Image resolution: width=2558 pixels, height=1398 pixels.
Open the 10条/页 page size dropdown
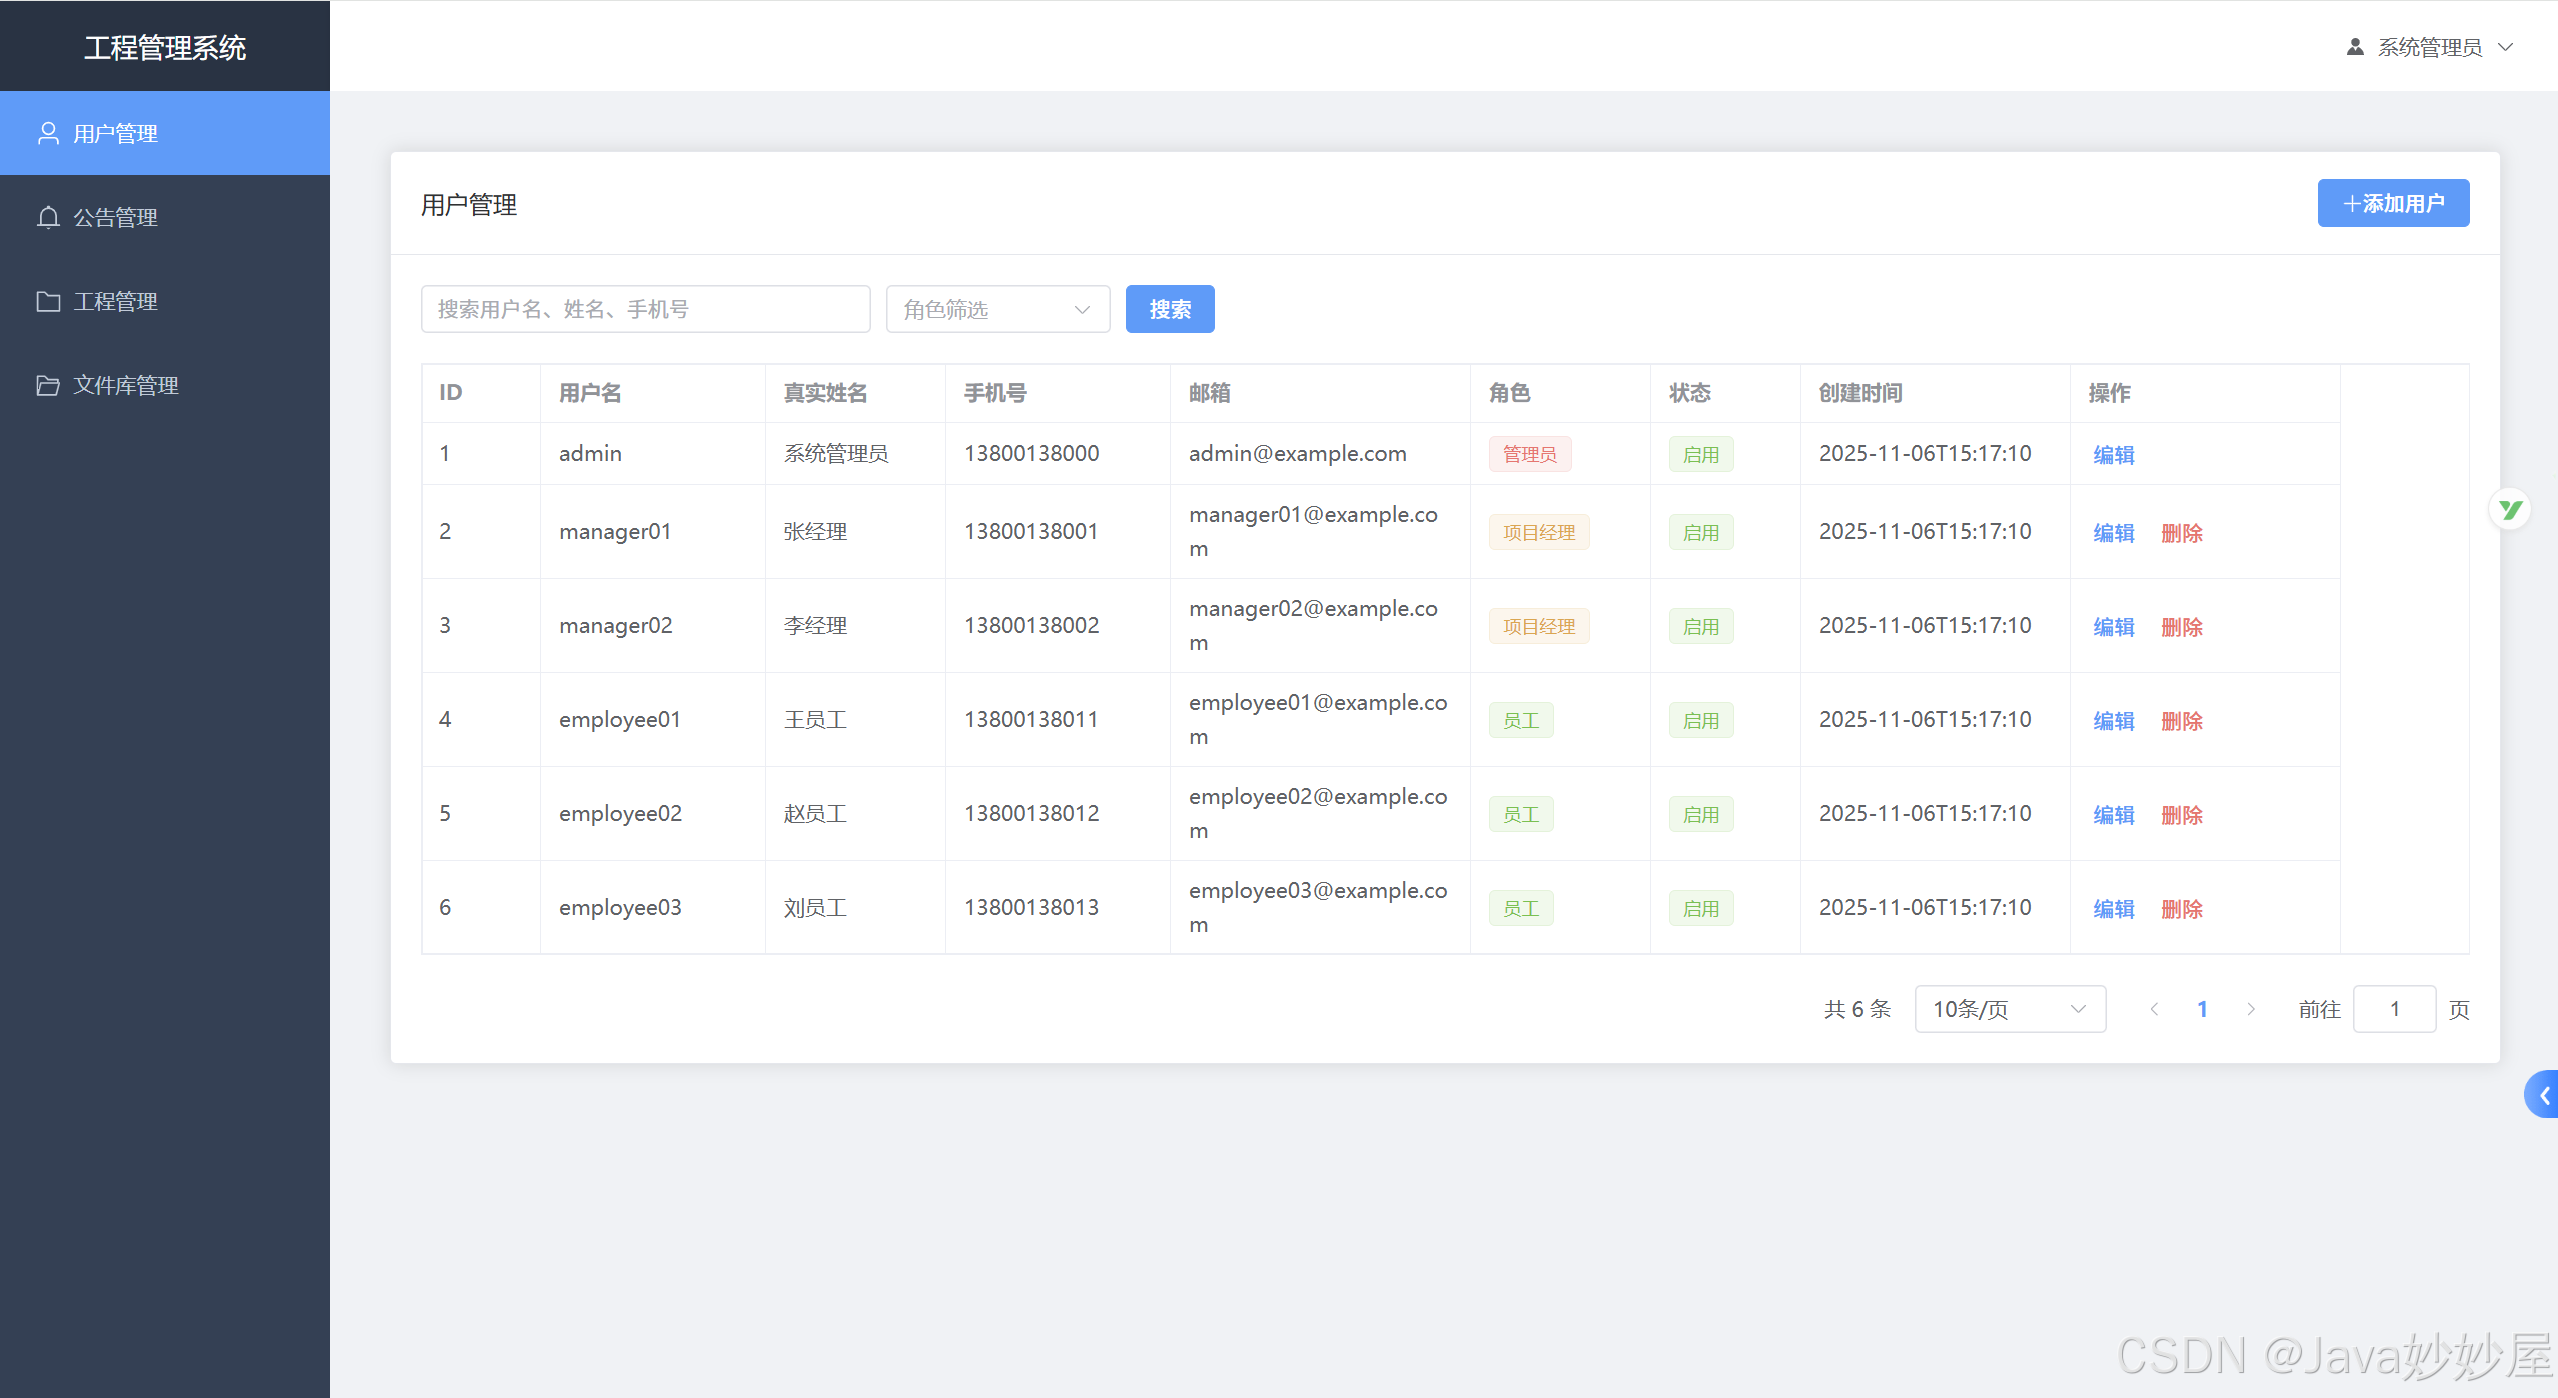coord(2010,1009)
